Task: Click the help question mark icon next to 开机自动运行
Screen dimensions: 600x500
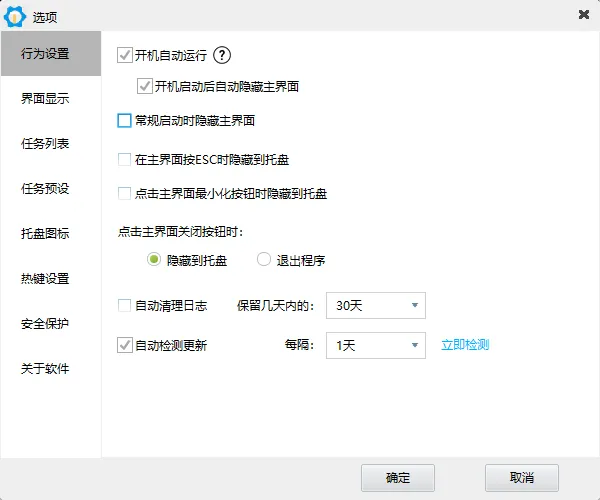Action: click(222, 55)
